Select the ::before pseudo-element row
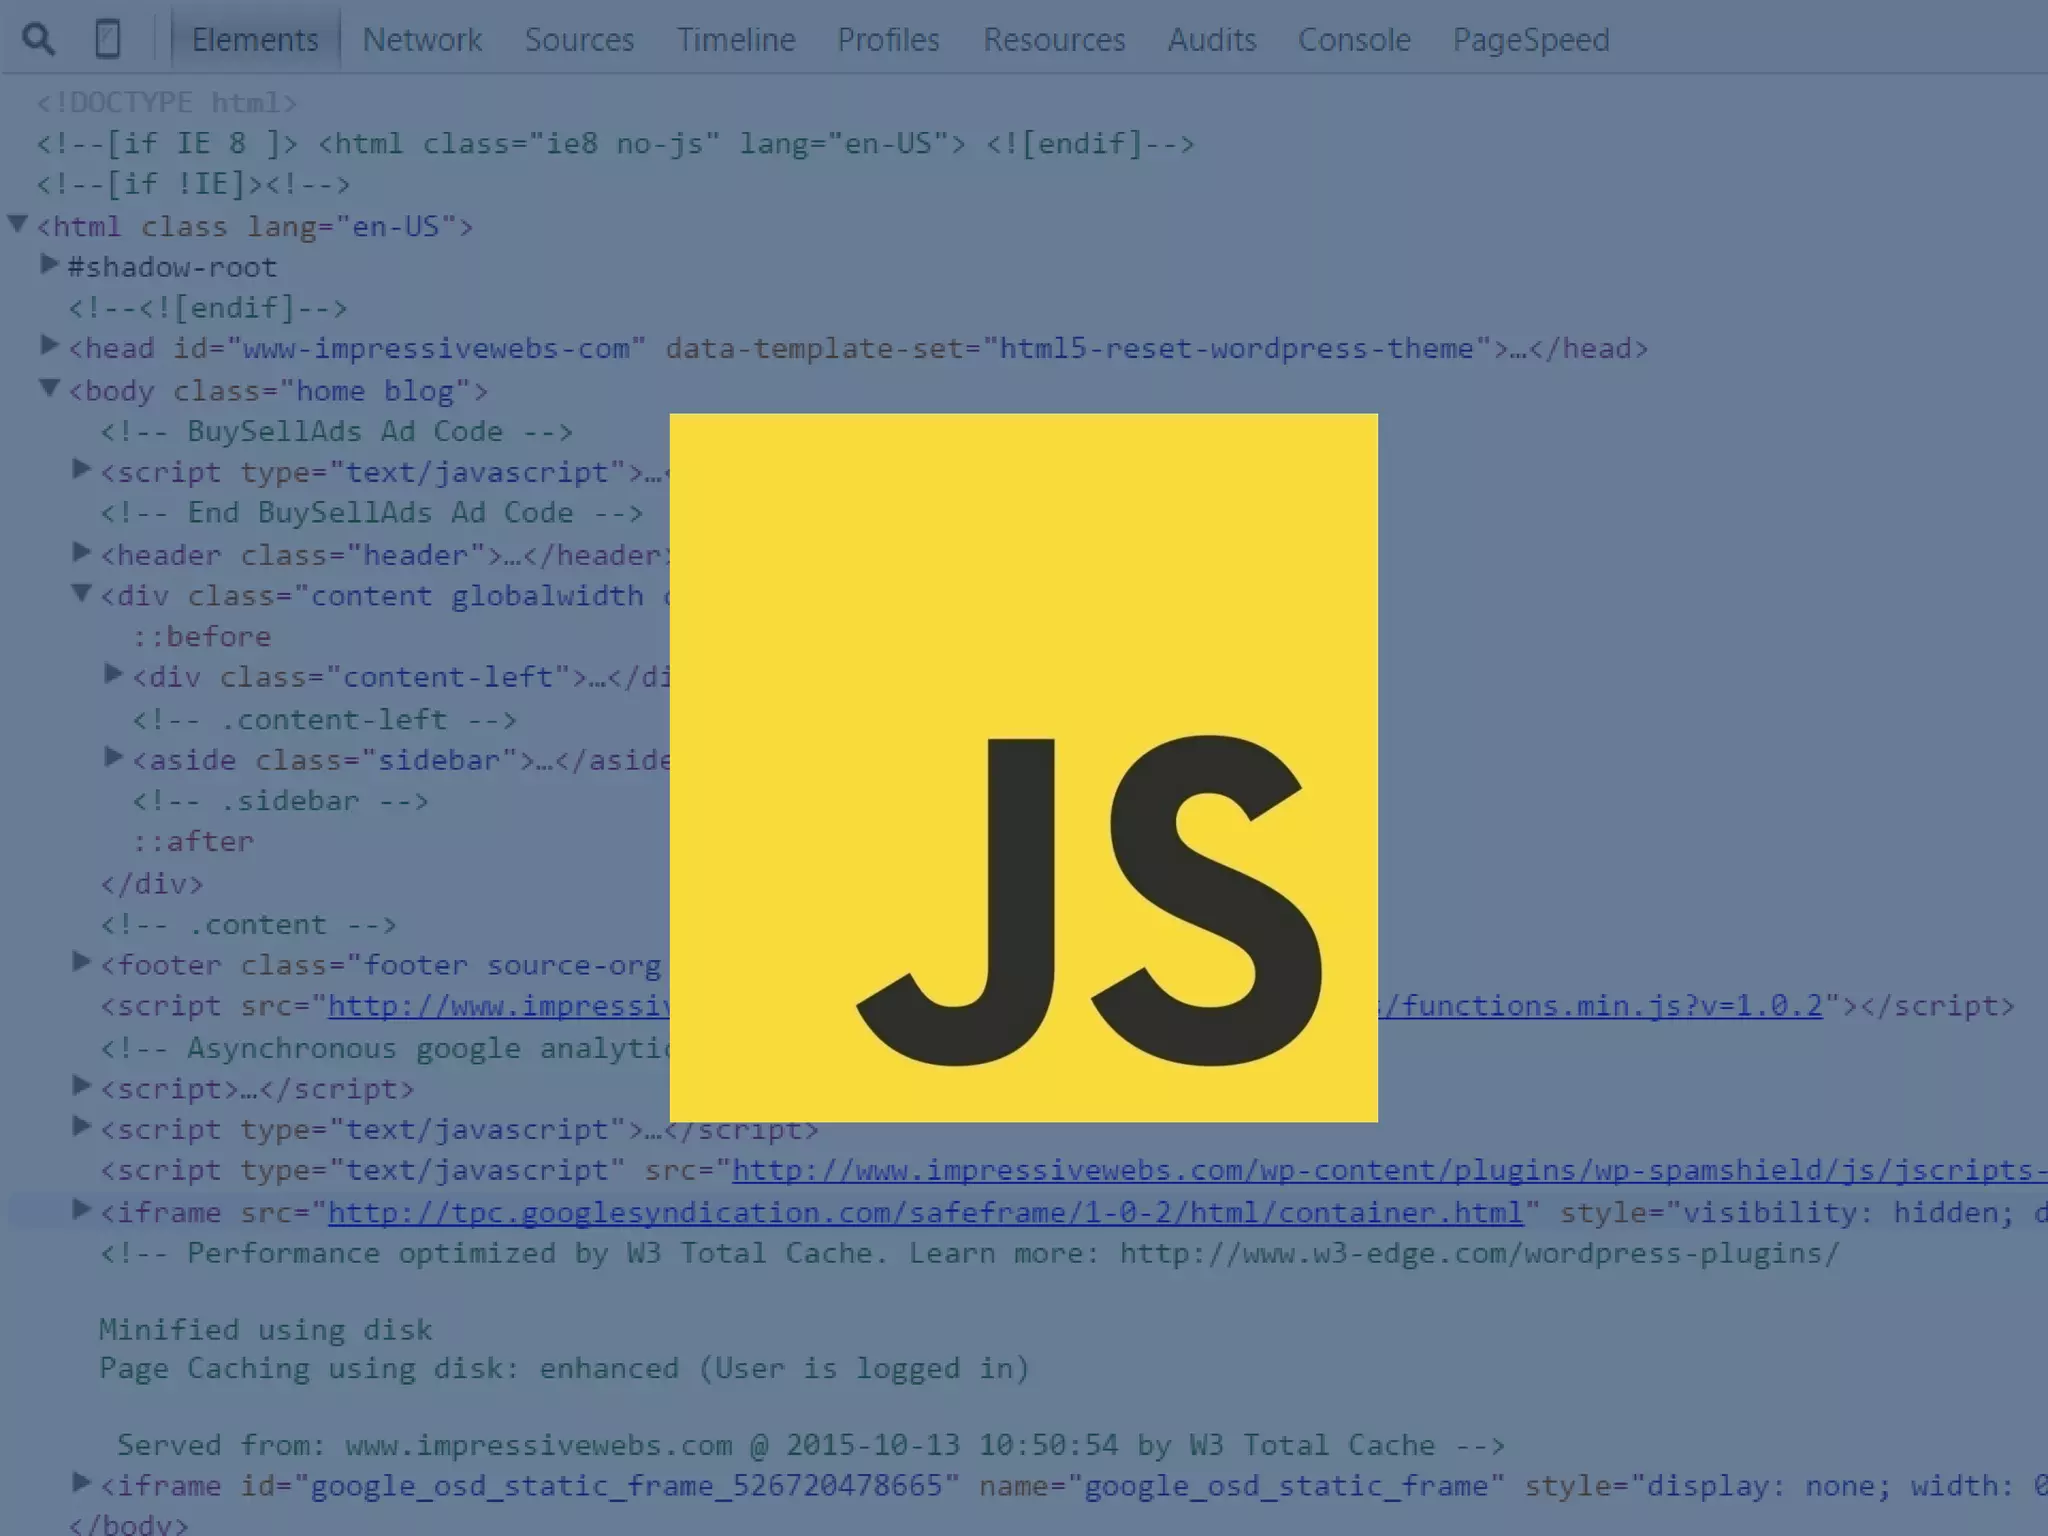The height and width of the screenshot is (1536, 2048). pyautogui.click(x=202, y=636)
